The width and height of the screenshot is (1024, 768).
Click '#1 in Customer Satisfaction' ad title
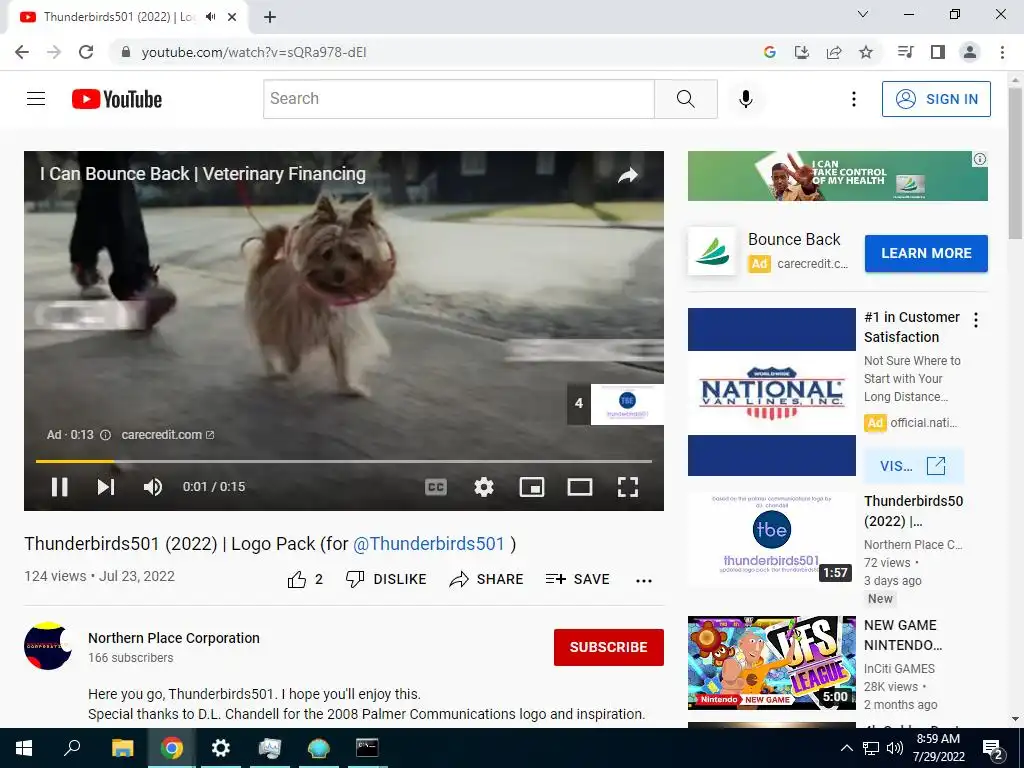tap(912, 327)
